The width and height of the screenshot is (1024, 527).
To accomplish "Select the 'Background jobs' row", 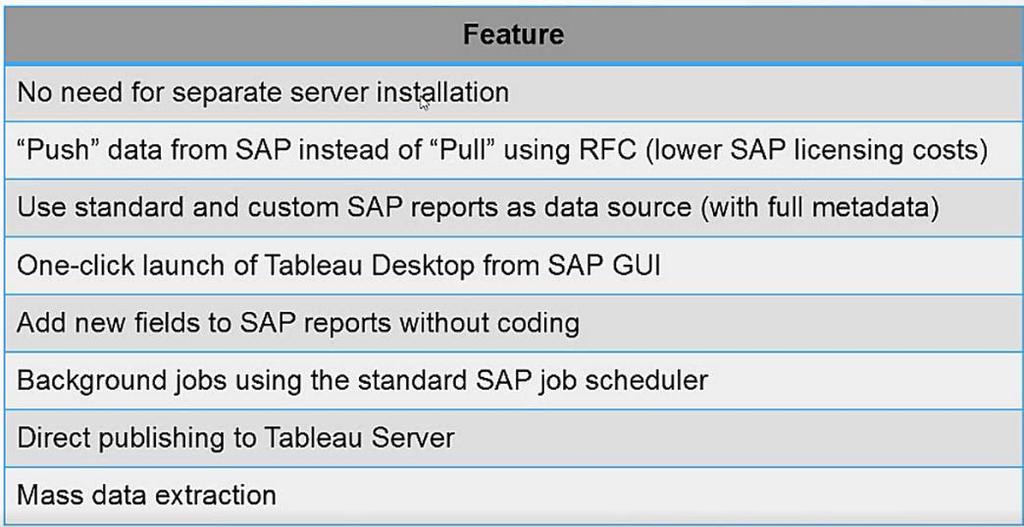I will 513,380.
